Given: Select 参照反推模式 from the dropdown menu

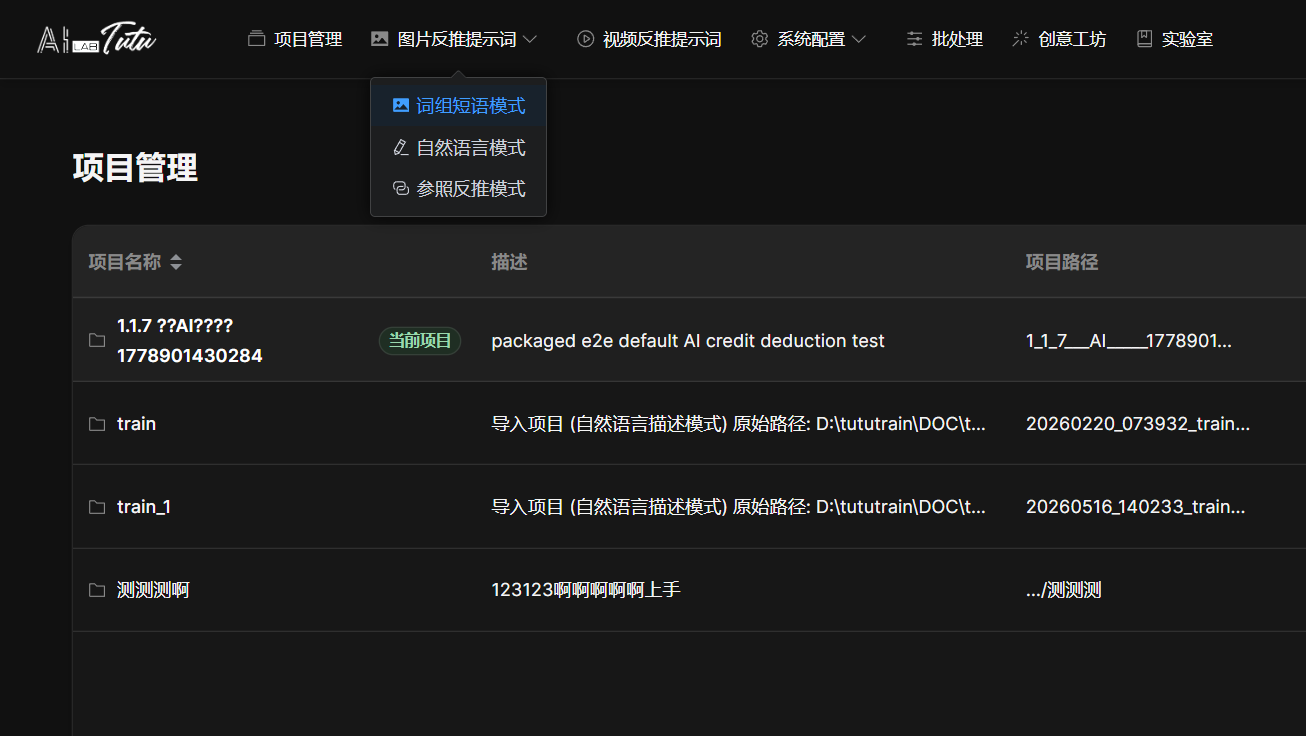Looking at the screenshot, I should (x=458, y=188).
